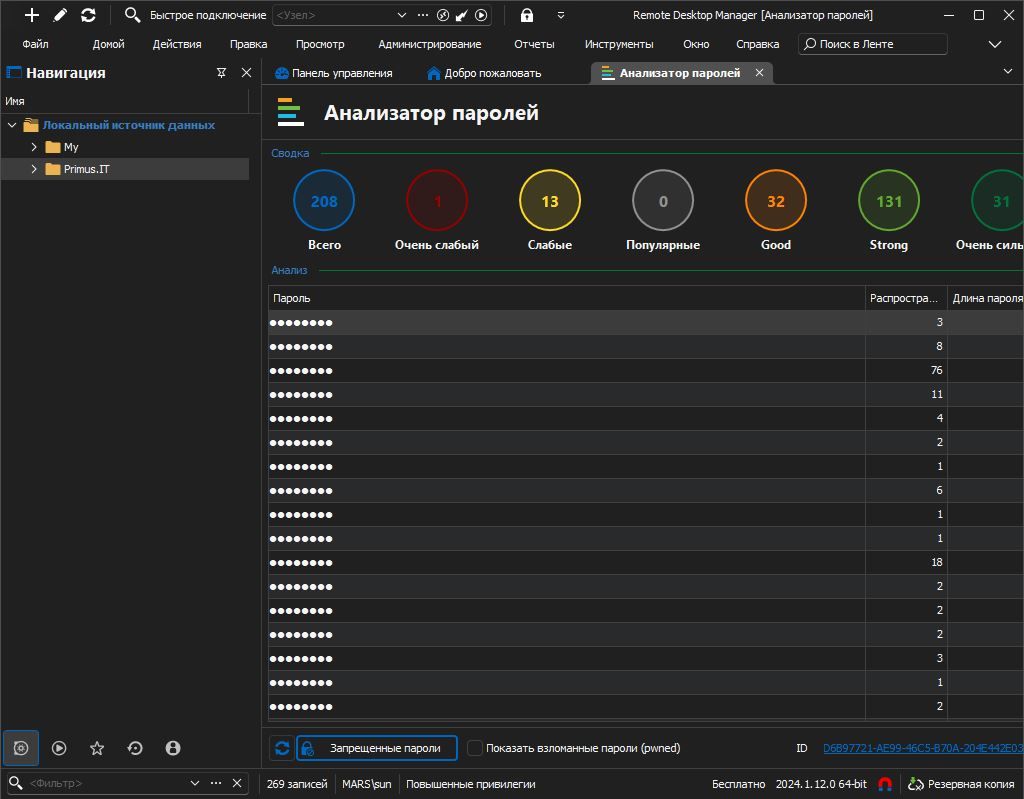Open the Инструменты ribbon tab
Viewport: 1024px width, 799px height.
[619, 44]
